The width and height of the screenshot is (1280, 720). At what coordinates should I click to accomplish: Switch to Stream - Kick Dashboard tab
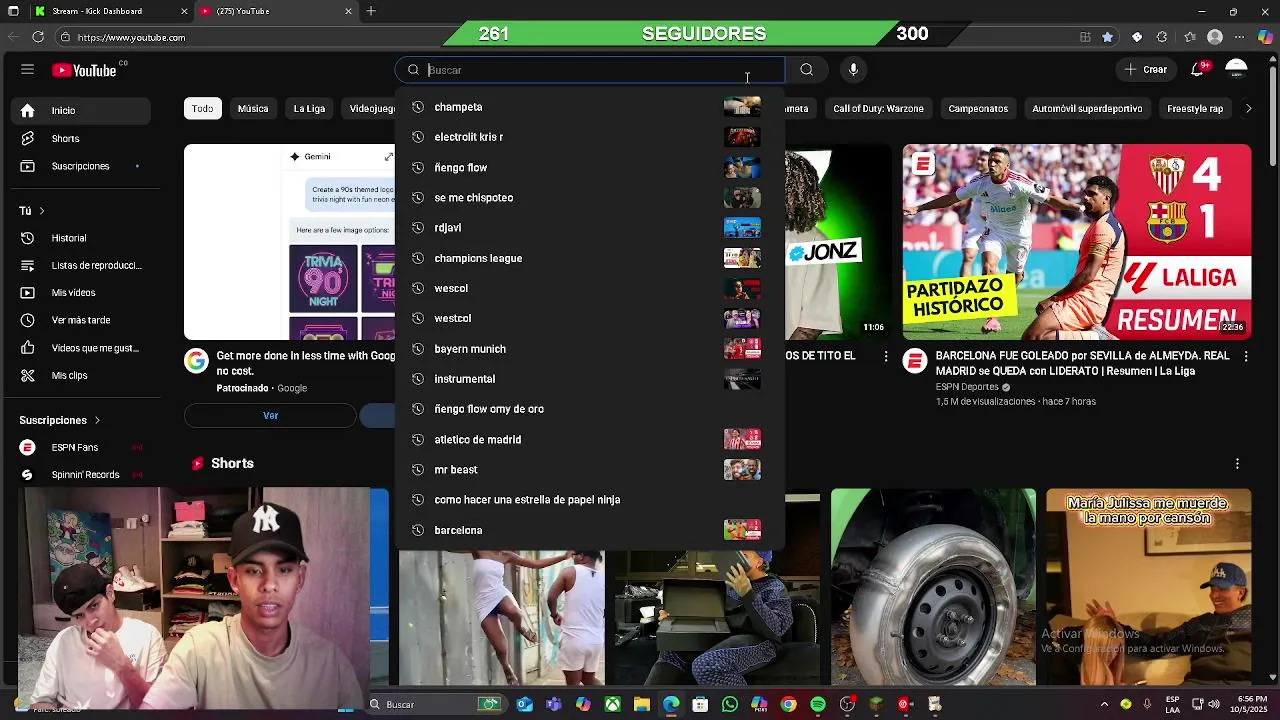[x=110, y=11]
